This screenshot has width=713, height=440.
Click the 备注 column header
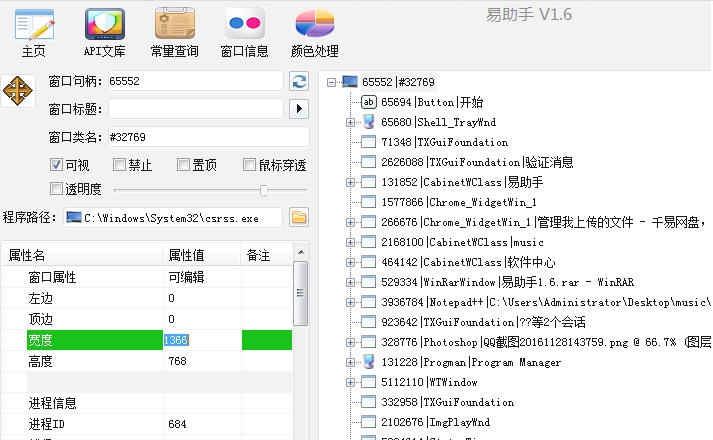266,255
